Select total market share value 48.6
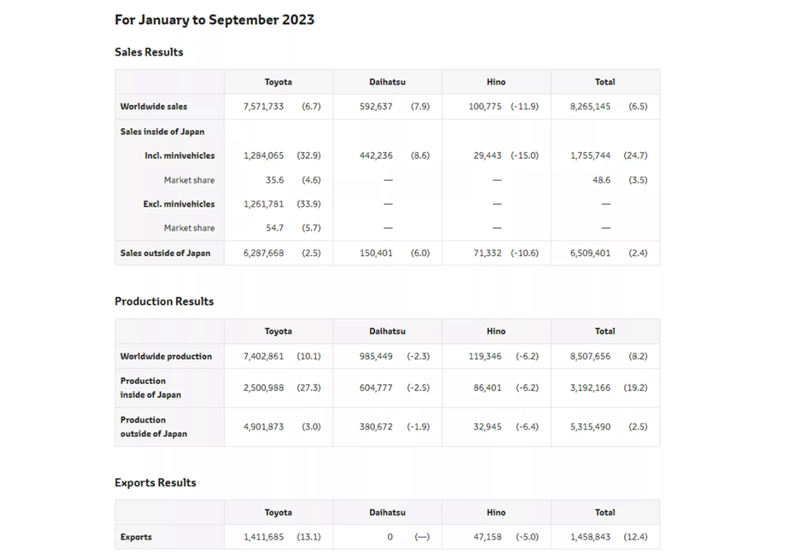Image resolution: width=800 pixels, height=553 pixels. click(602, 180)
